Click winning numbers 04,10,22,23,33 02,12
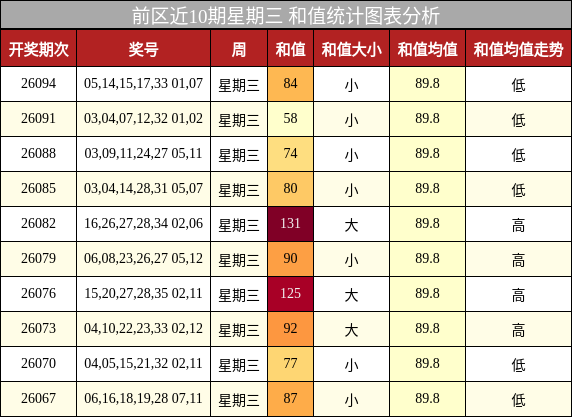 pyautogui.click(x=143, y=329)
